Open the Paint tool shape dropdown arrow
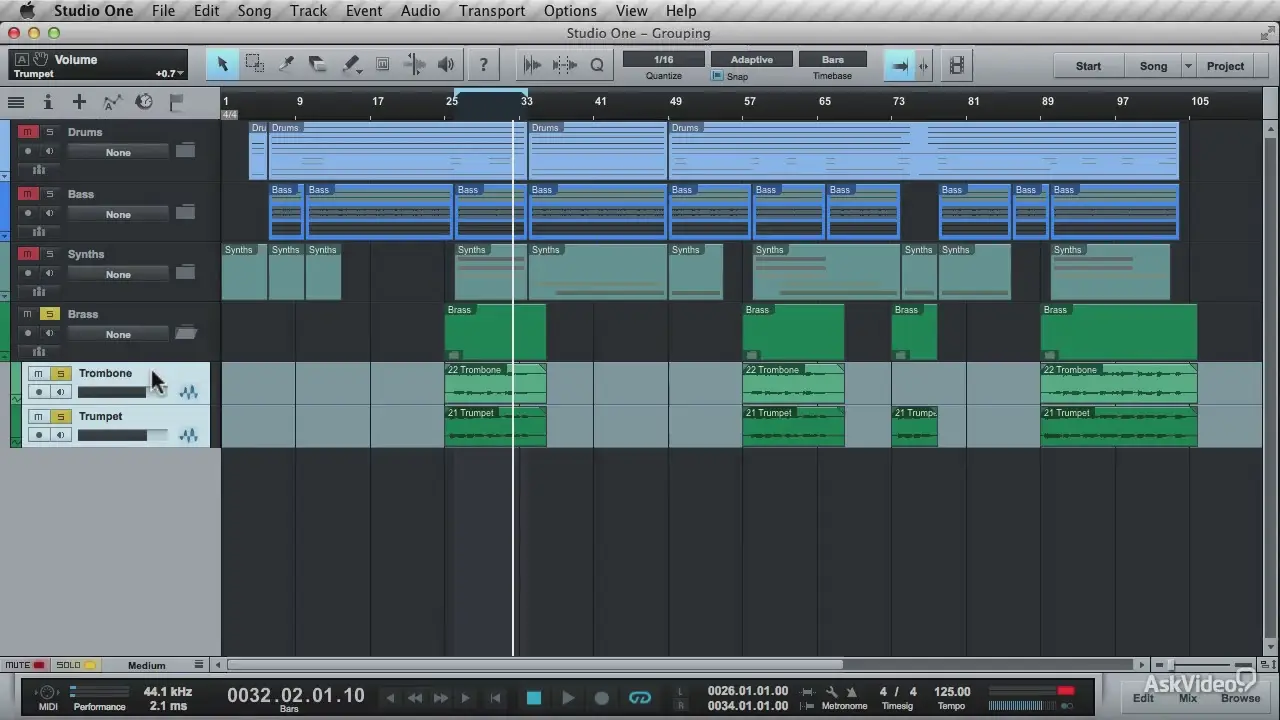 pos(358,72)
